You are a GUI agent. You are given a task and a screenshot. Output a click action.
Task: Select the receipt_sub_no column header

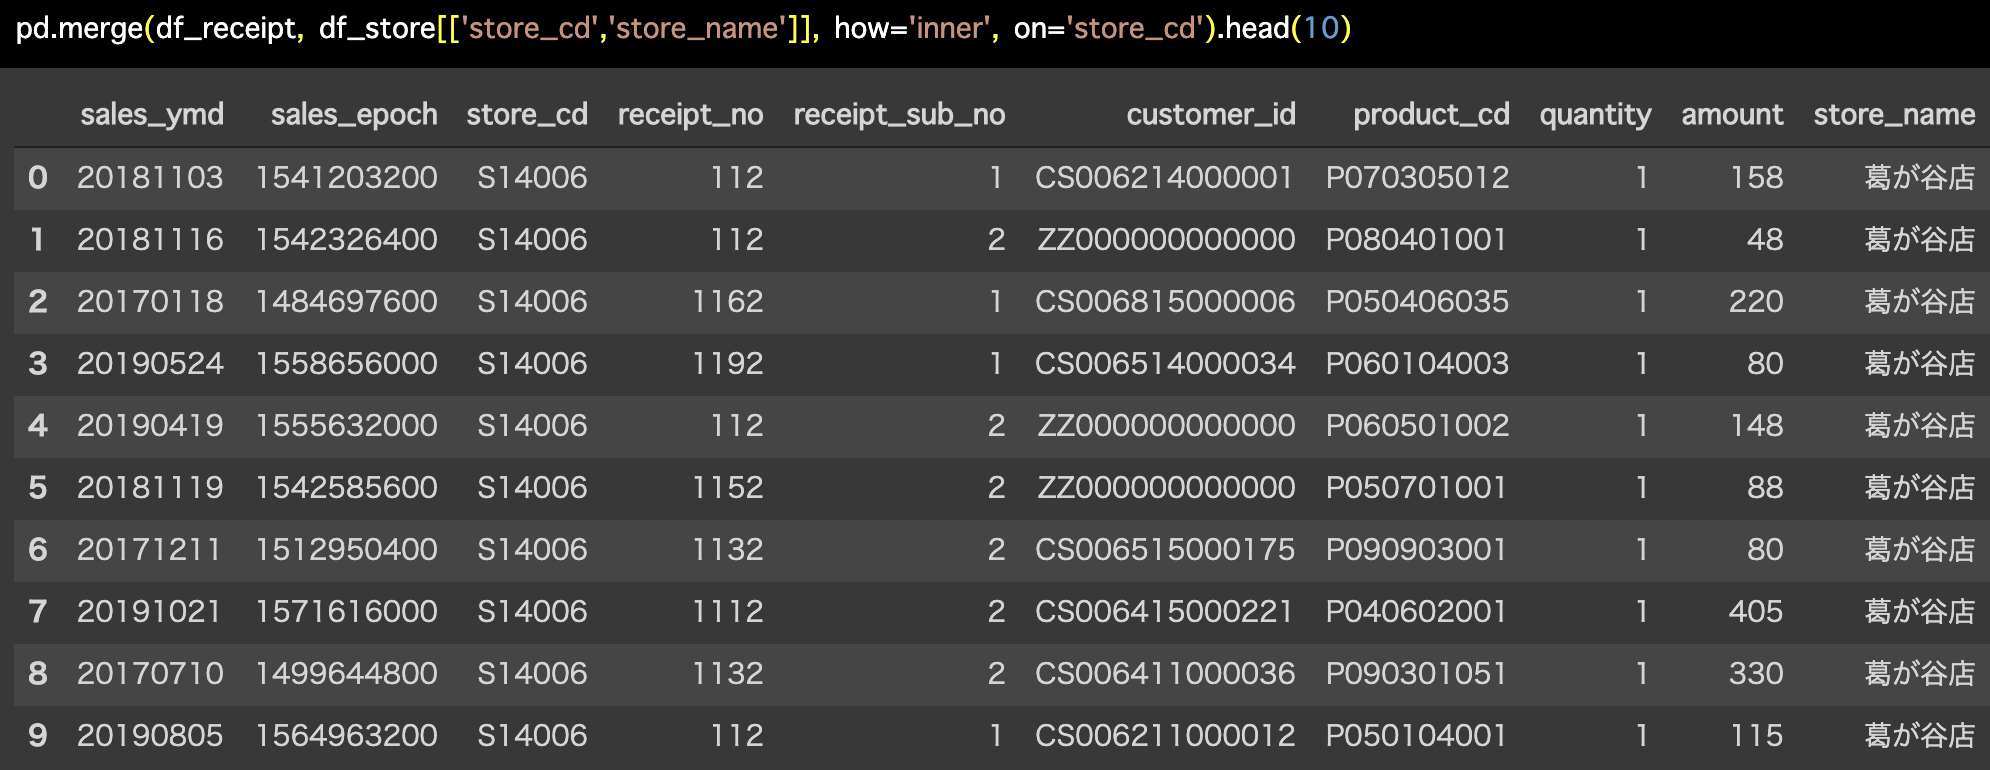[900, 115]
